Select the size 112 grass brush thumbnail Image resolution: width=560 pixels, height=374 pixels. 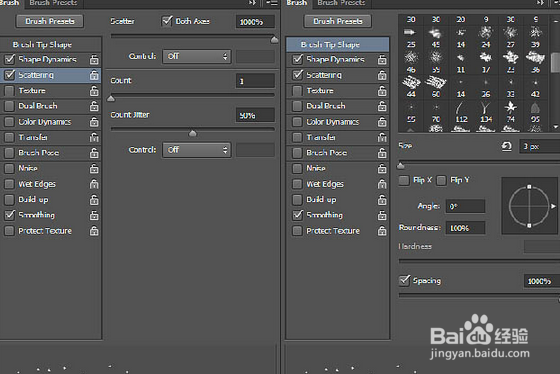(x=461, y=107)
